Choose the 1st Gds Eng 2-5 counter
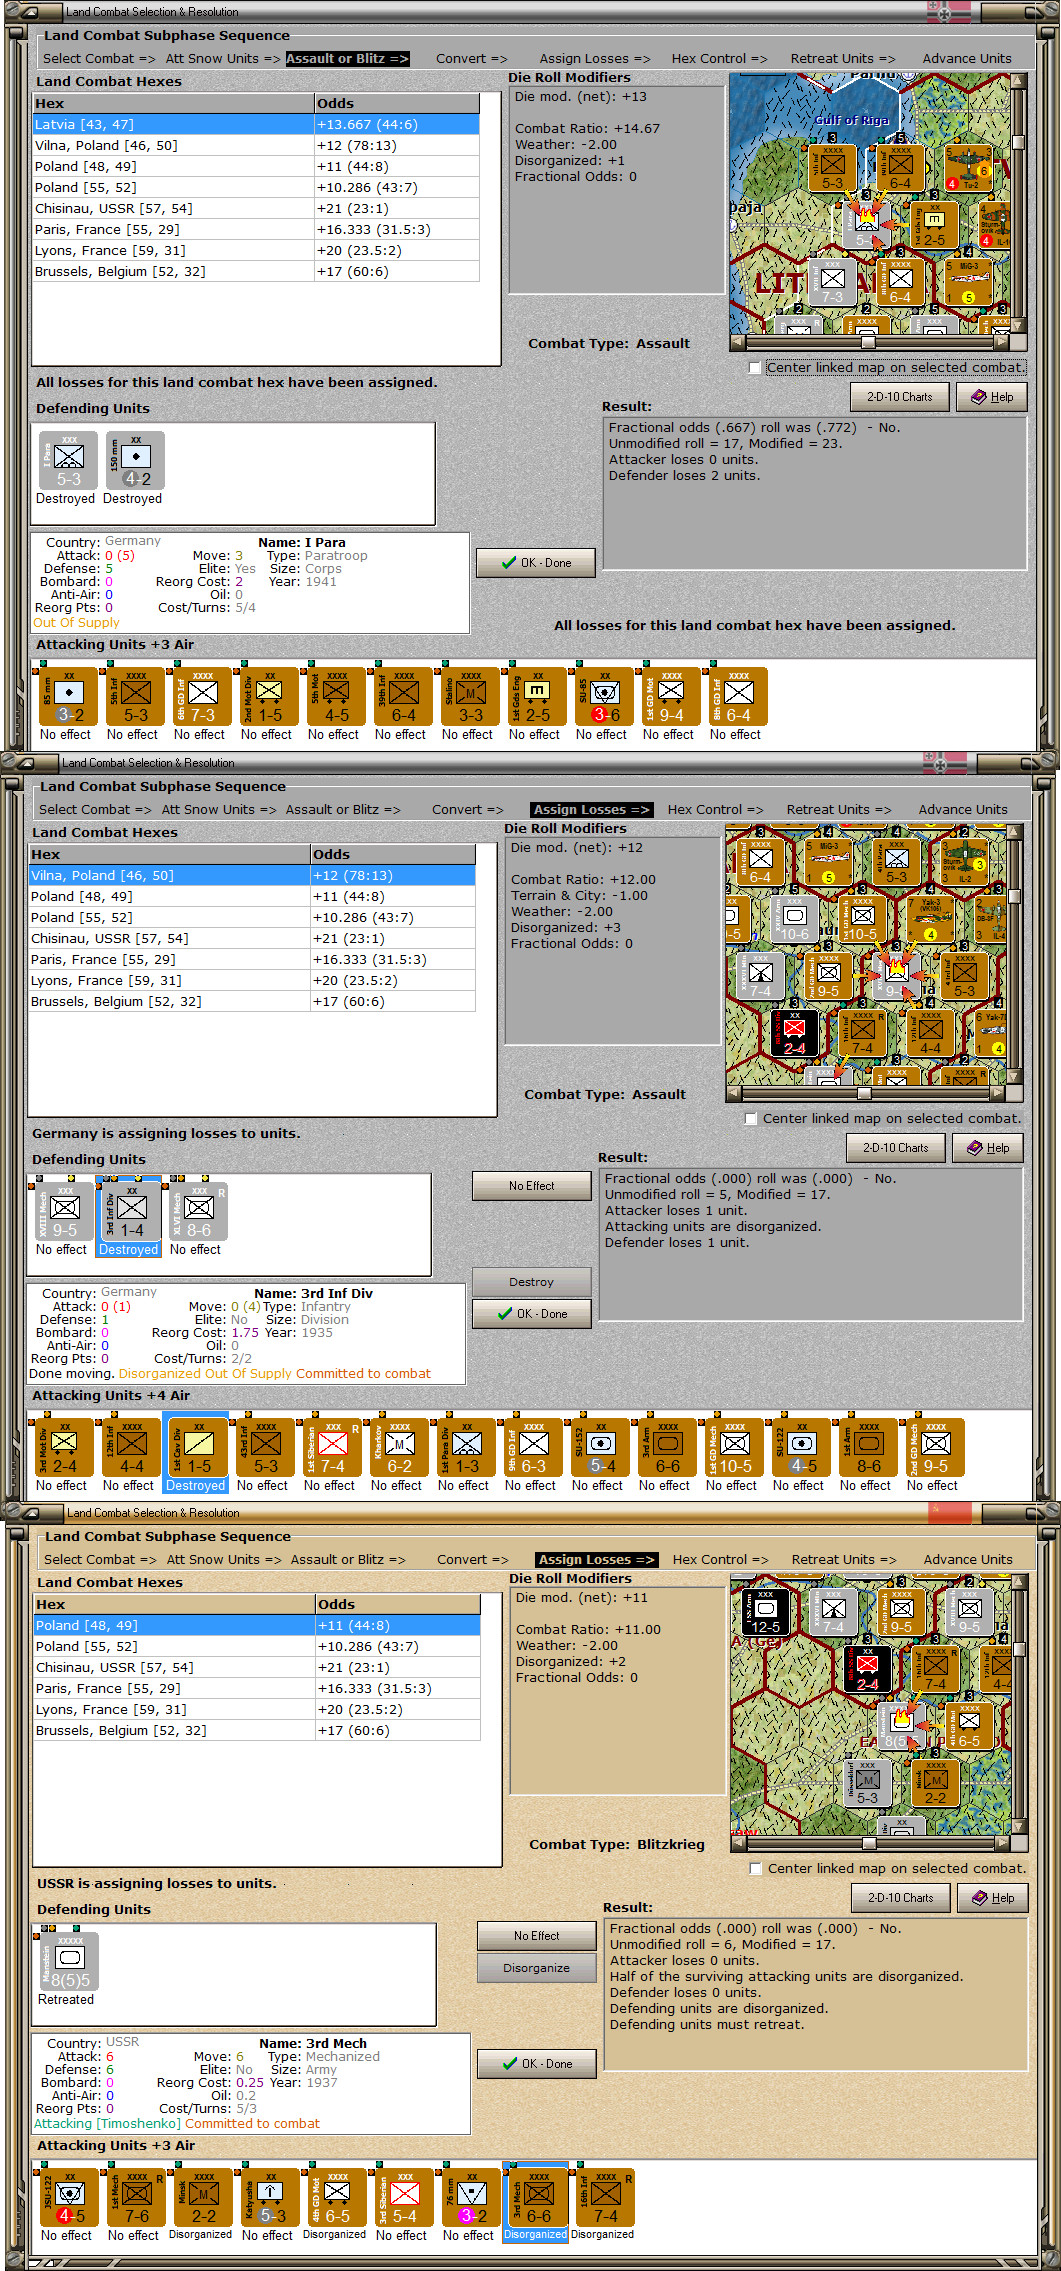This screenshot has height=2271, width=1061. (x=537, y=697)
